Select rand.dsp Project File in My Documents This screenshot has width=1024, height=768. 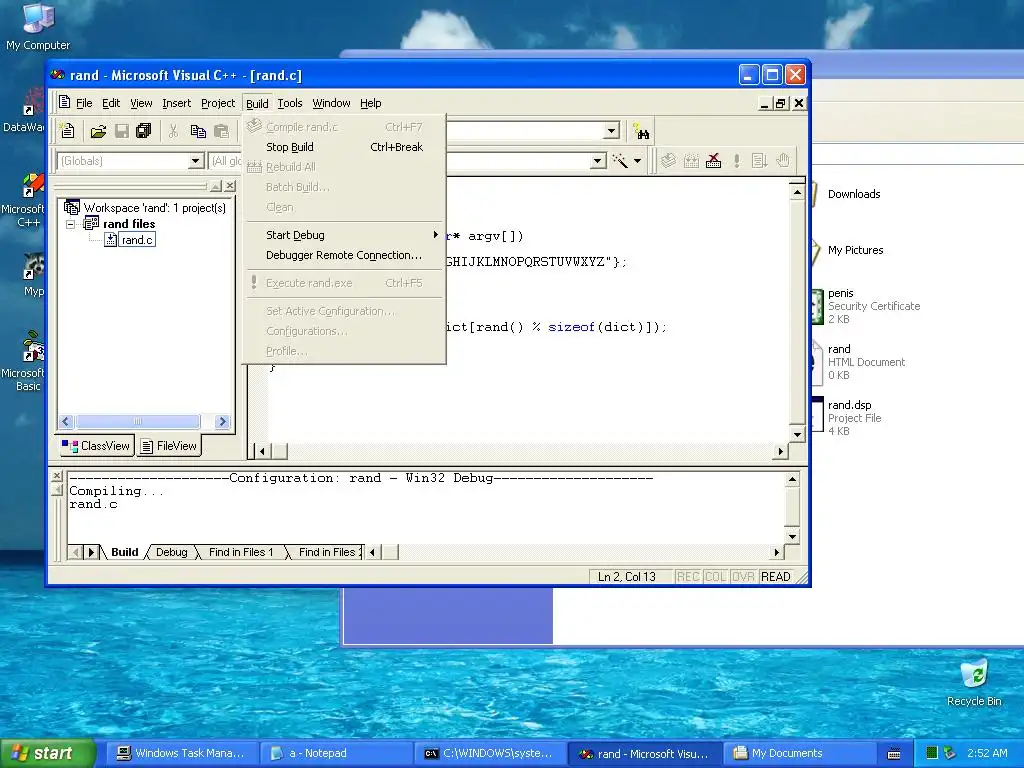pyautogui.click(x=854, y=417)
